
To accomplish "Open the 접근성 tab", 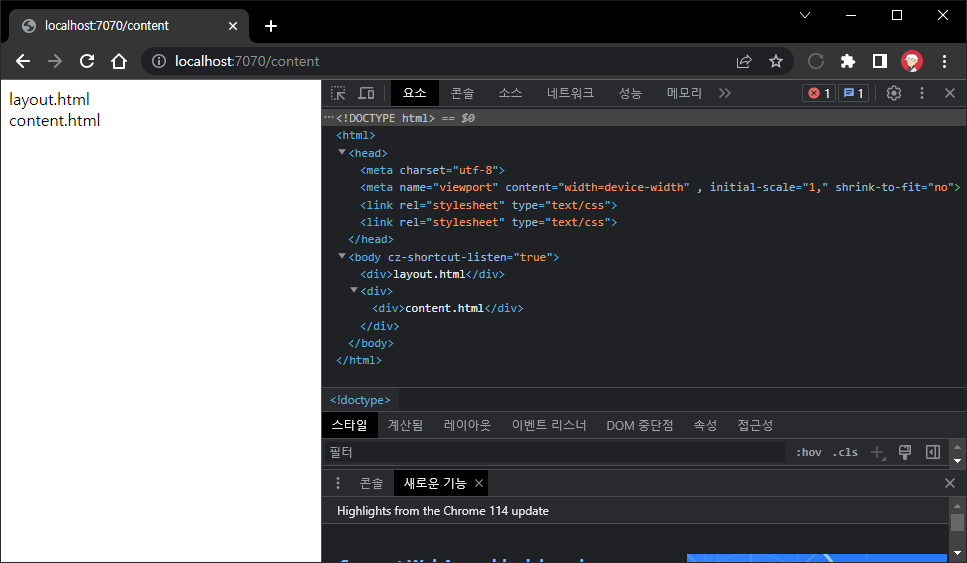I will tap(755, 425).
